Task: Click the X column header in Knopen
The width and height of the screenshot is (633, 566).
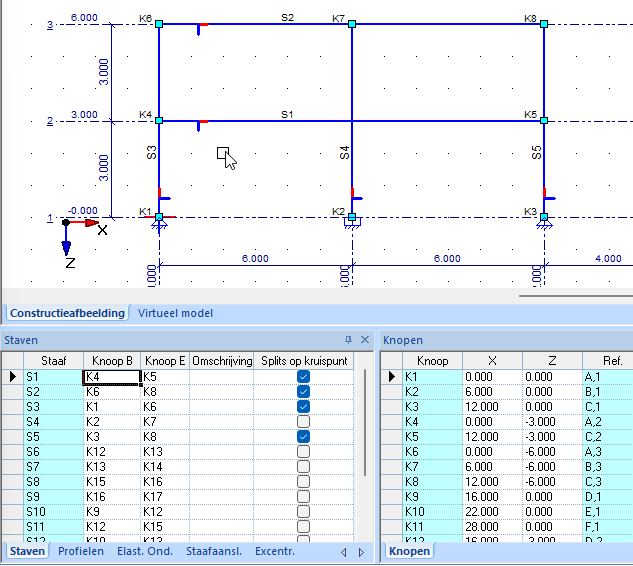Action: coord(493,361)
